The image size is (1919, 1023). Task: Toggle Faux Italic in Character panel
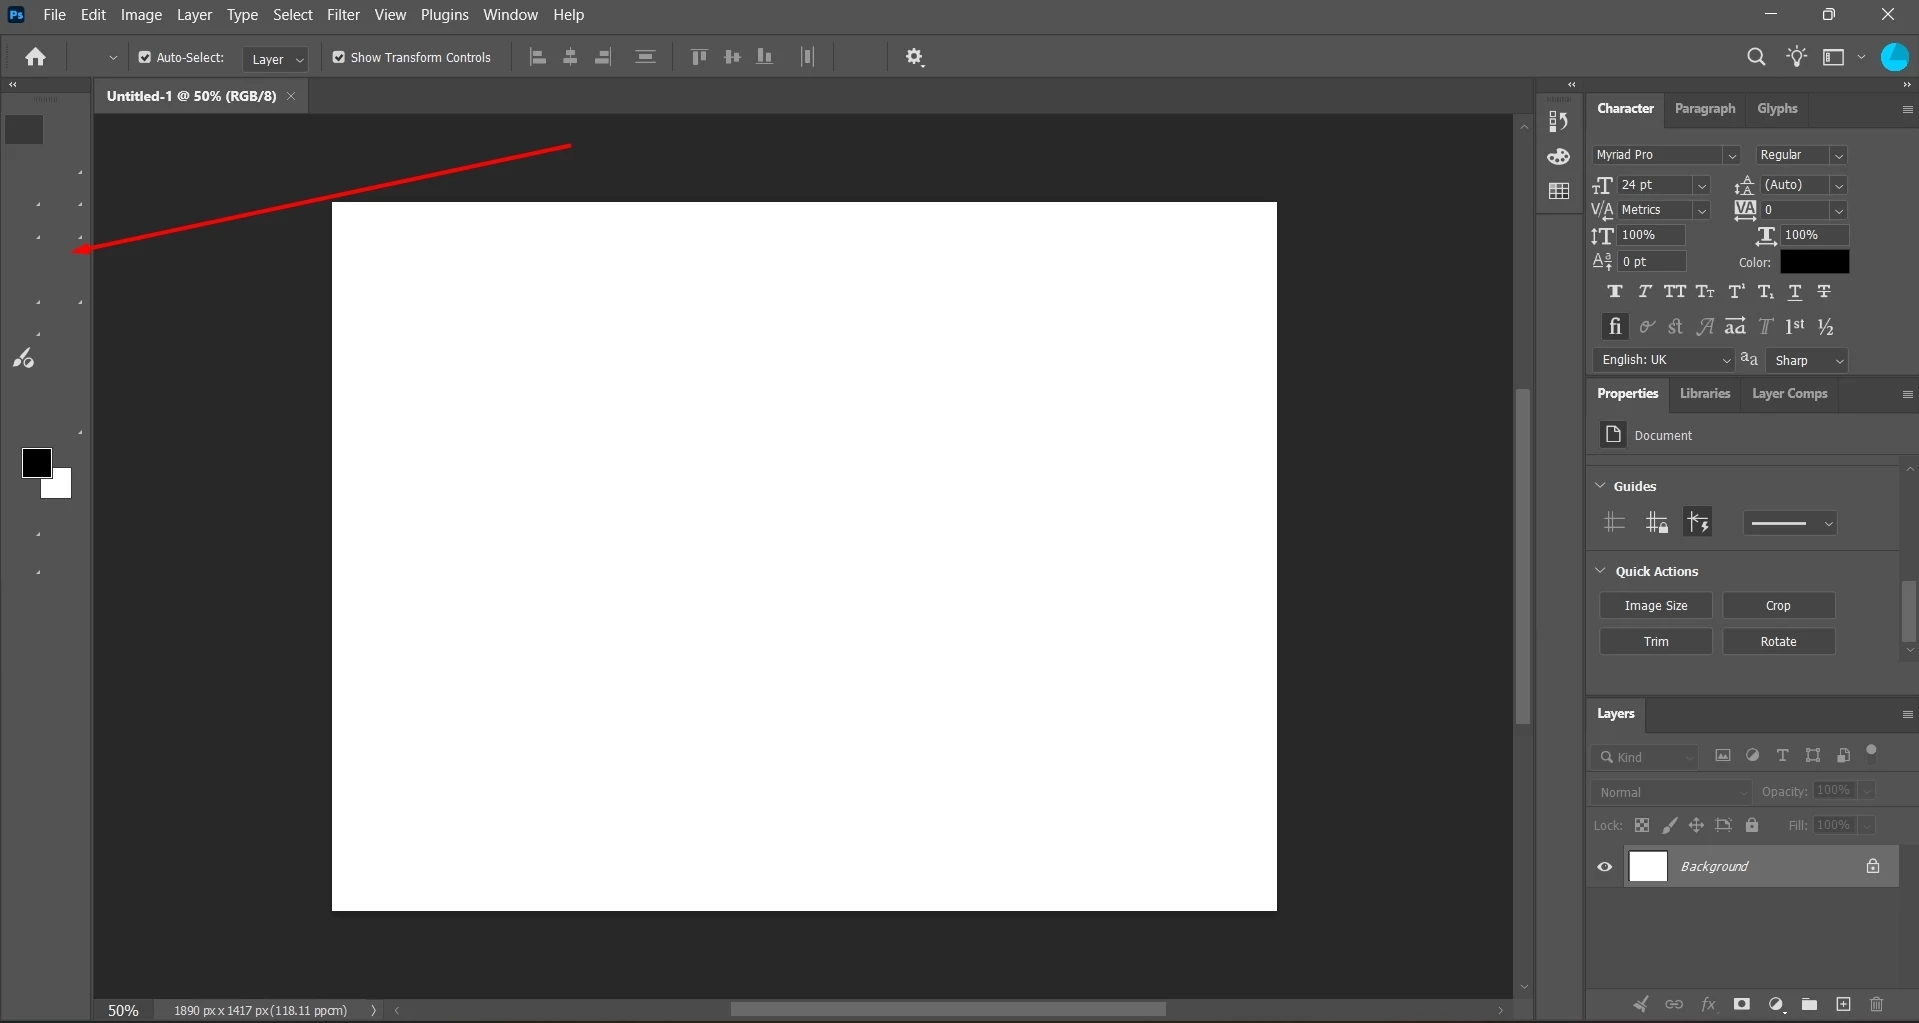point(1645,292)
